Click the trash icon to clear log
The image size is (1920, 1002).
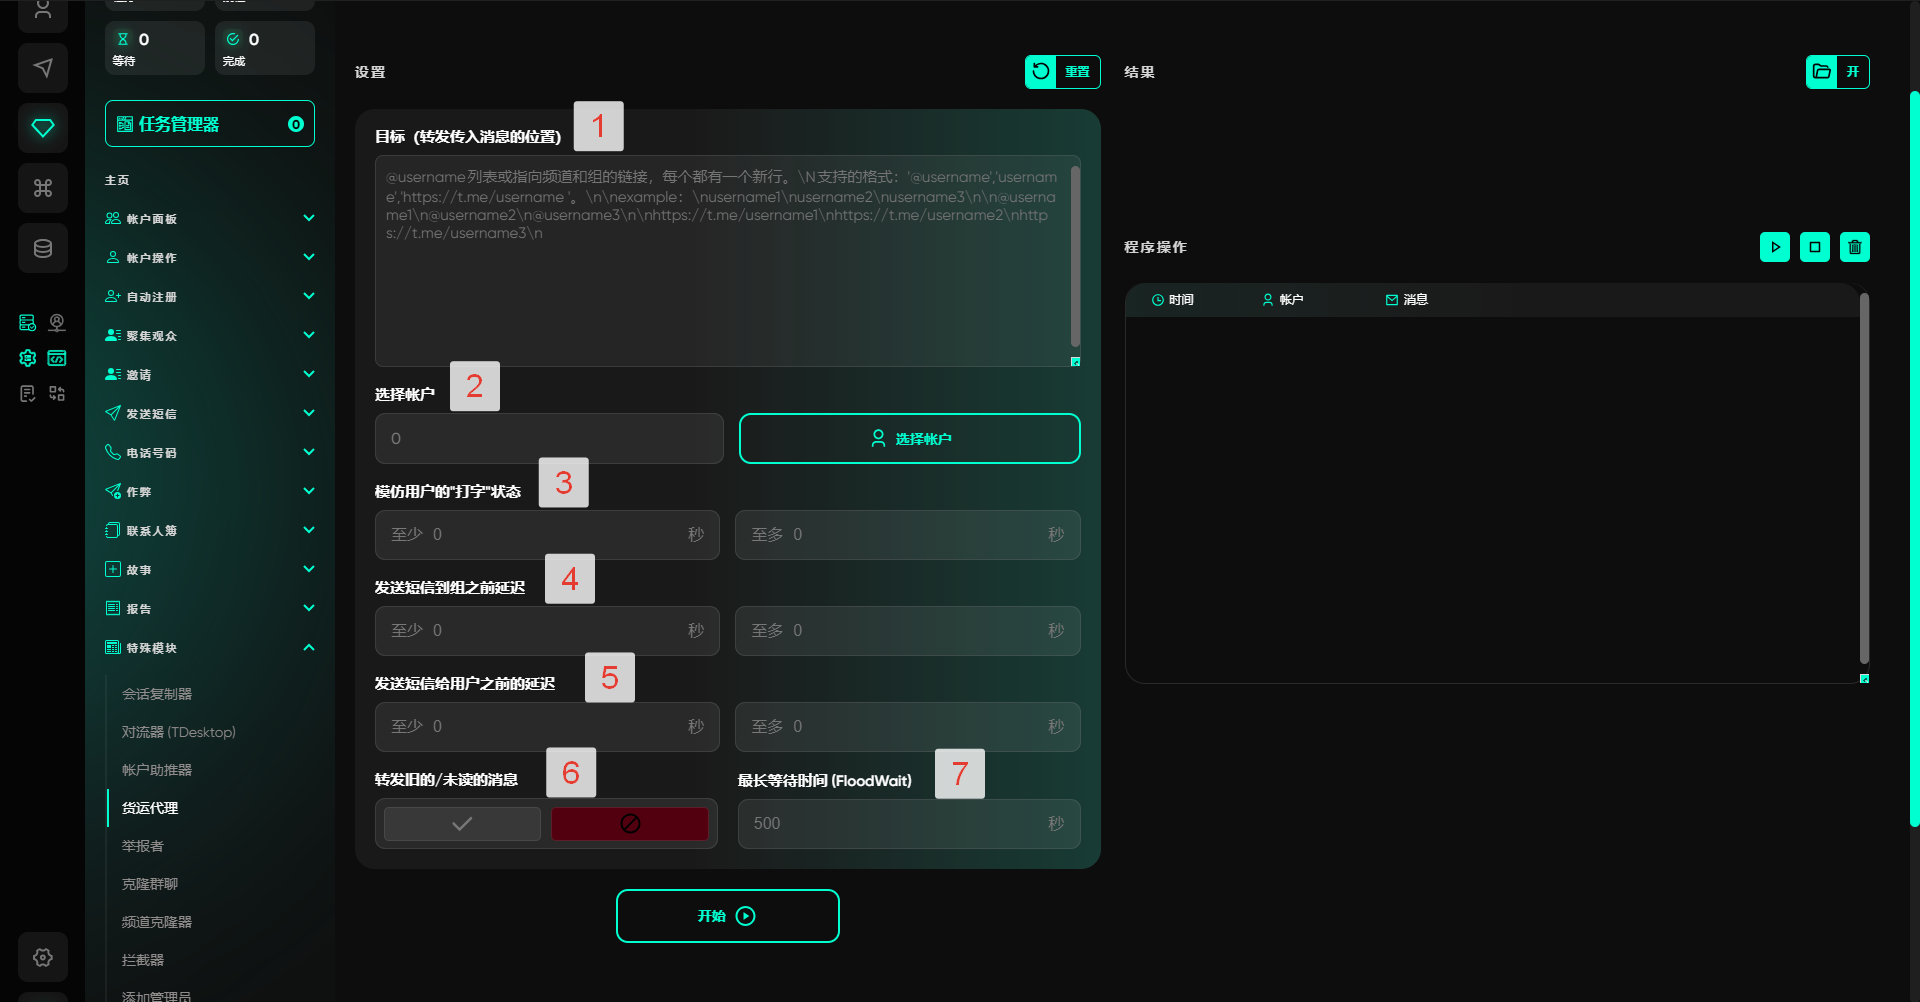(1854, 247)
